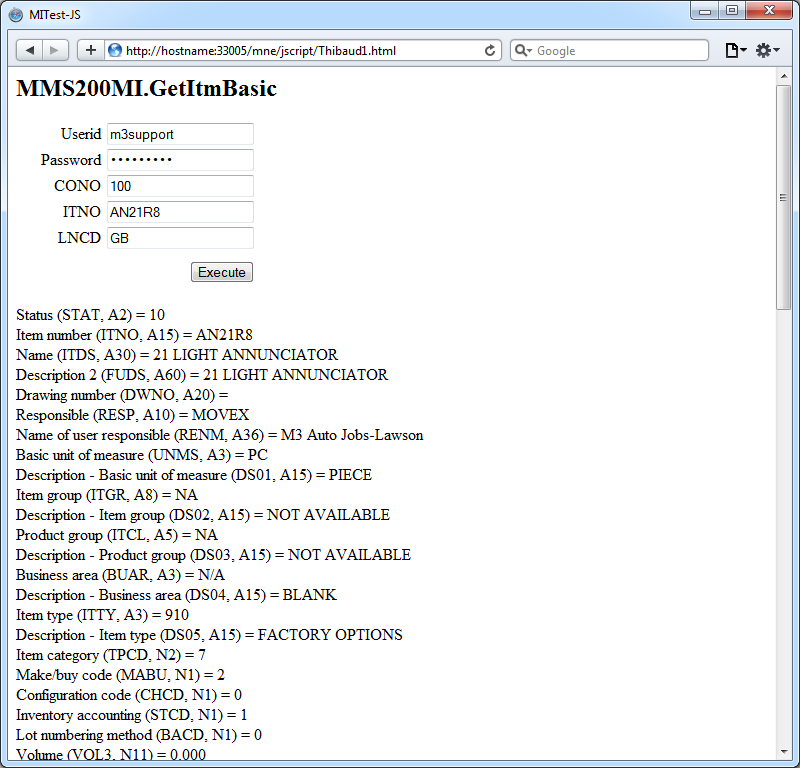Reload the current page

click(490, 50)
